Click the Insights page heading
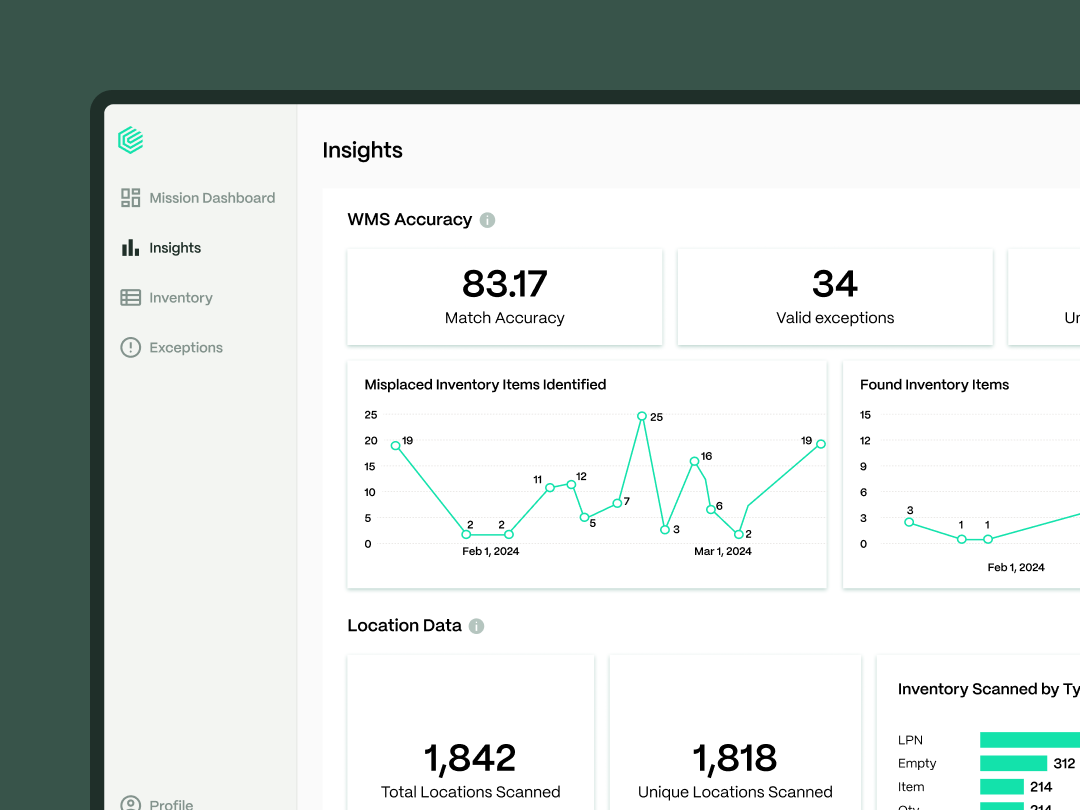 (x=362, y=150)
